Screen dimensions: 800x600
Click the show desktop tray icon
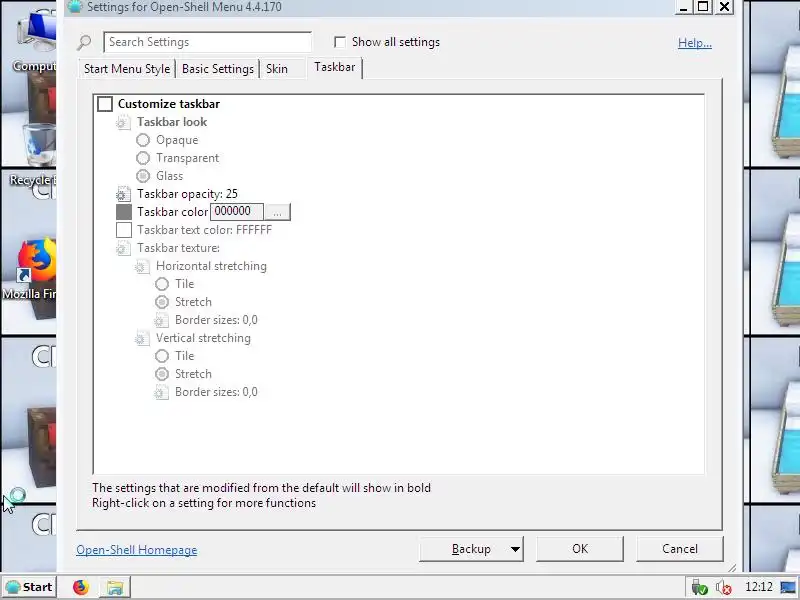click(788, 587)
